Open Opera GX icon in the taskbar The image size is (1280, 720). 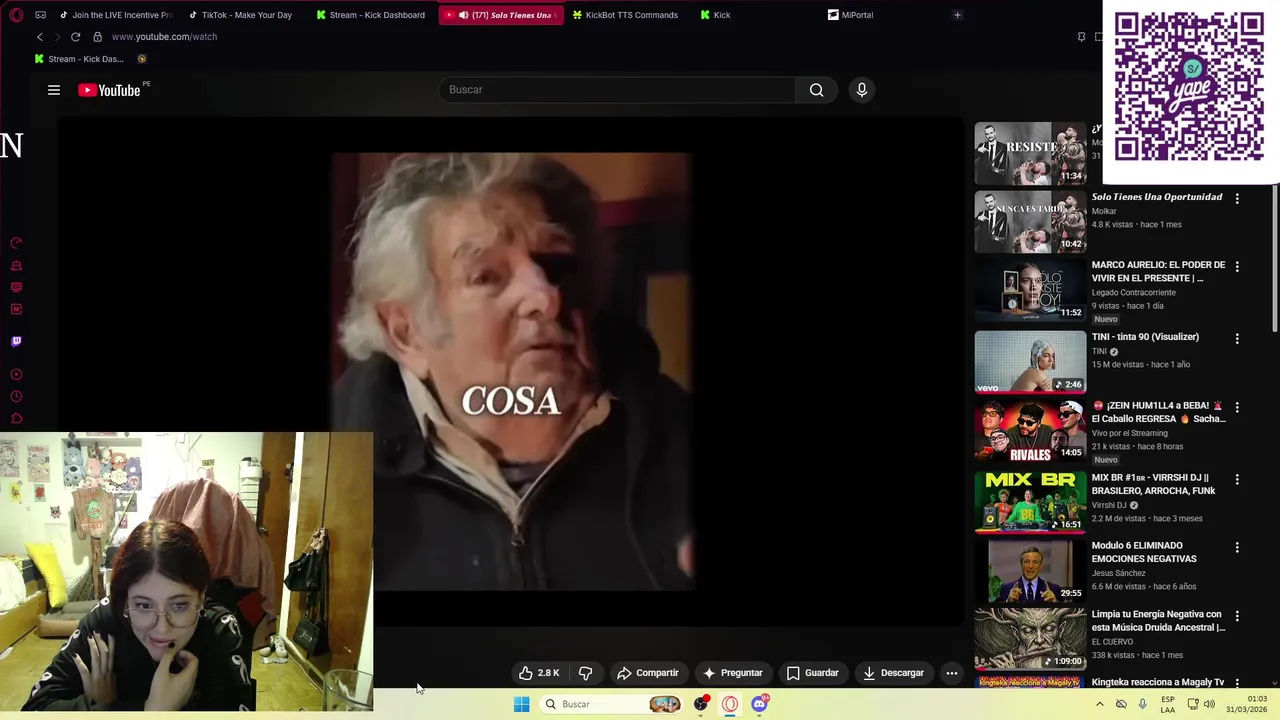point(730,704)
